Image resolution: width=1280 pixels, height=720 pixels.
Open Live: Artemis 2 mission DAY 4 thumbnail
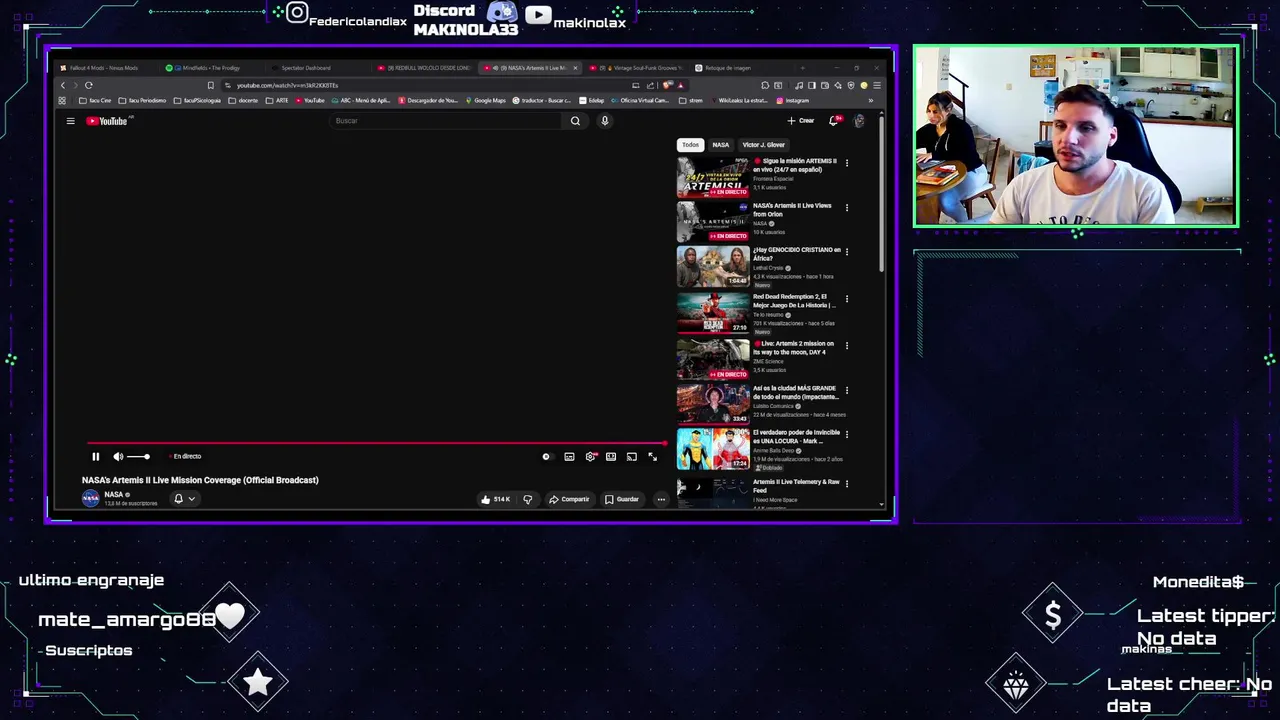pos(713,359)
